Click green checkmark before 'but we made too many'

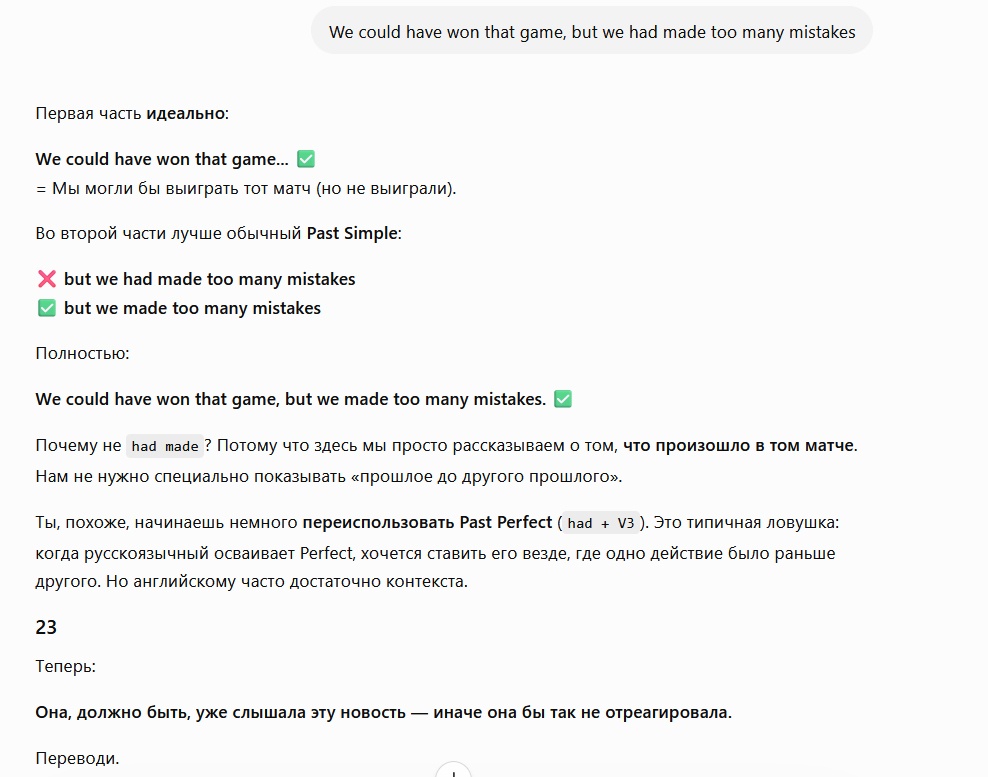pyautogui.click(x=47, y=308)
